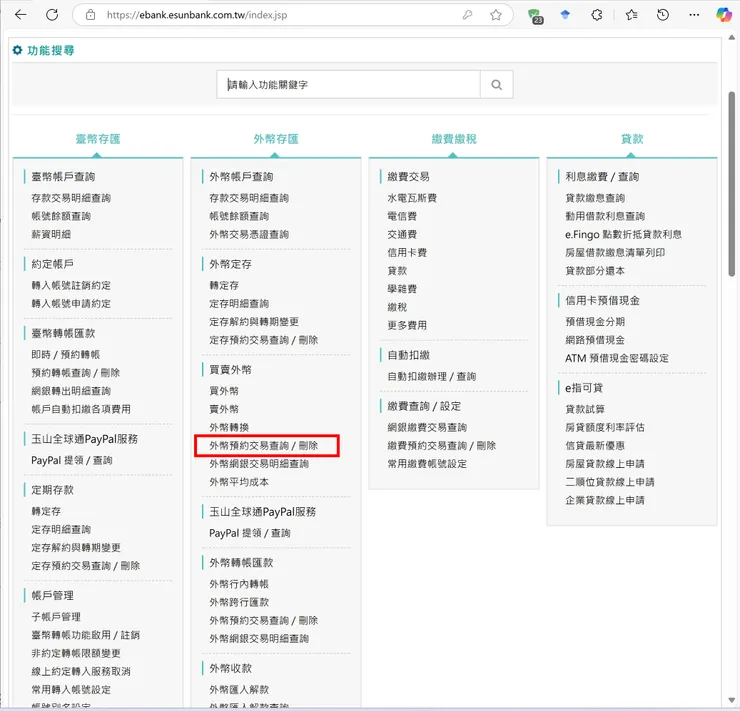Select the 外幣存匯 column tab
This screenshot has height=711, width=740.
pos(276,139)
